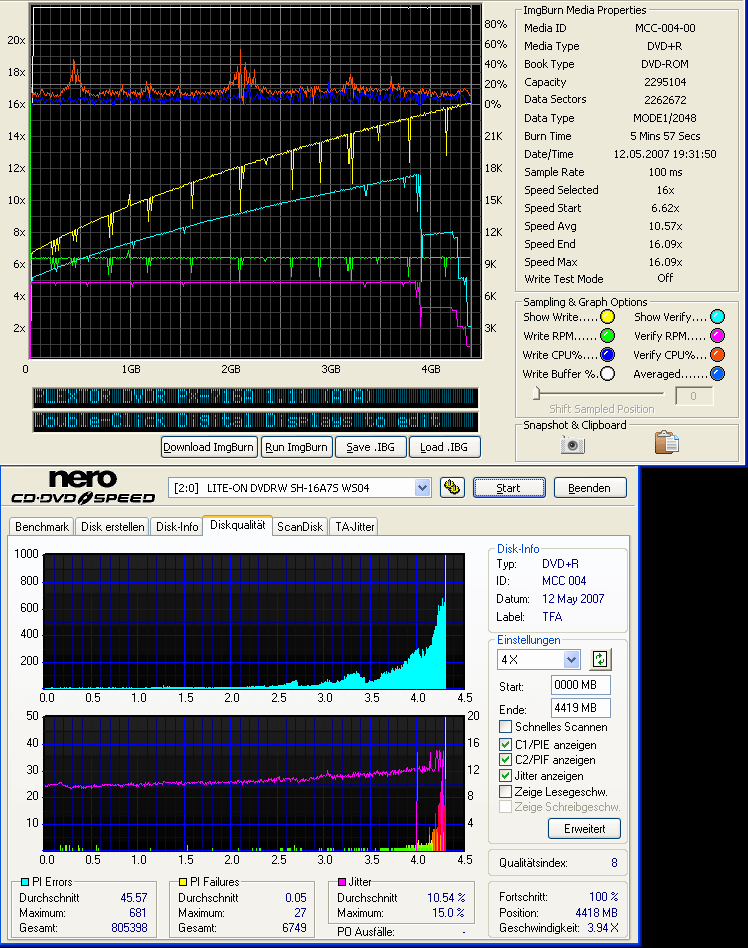
Task: Click the Ende position field 4419 MB
Action: tap(581, 707)
